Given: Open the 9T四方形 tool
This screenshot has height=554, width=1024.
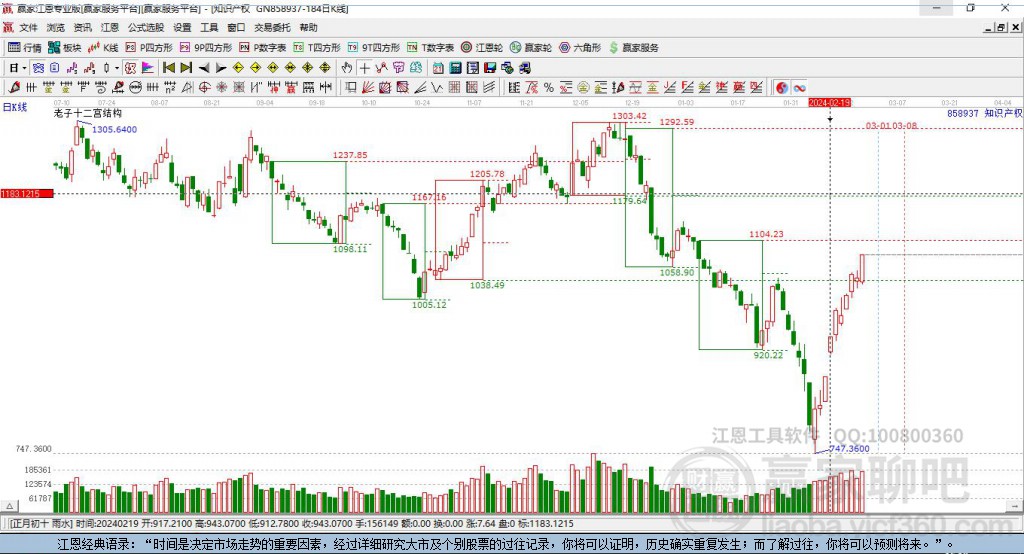Looking at the screenshot, I should [x=374, y=48].
